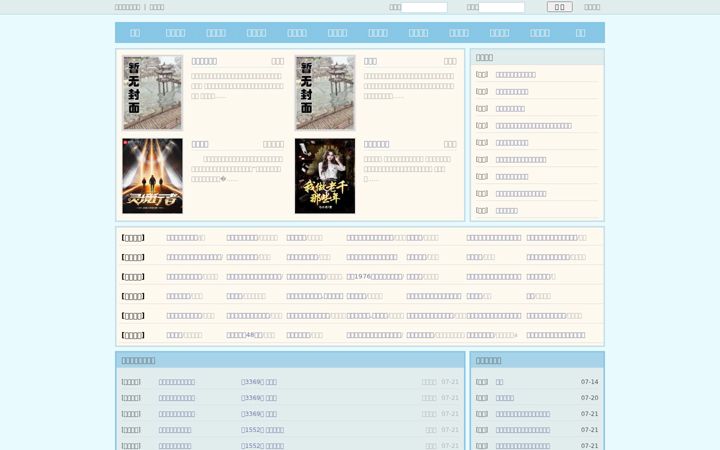Image resolution: width=720 pixels, height=450 pixels.
Task: Open the book title beside the 我做老千那些年 cover
Action: point(377,144)
